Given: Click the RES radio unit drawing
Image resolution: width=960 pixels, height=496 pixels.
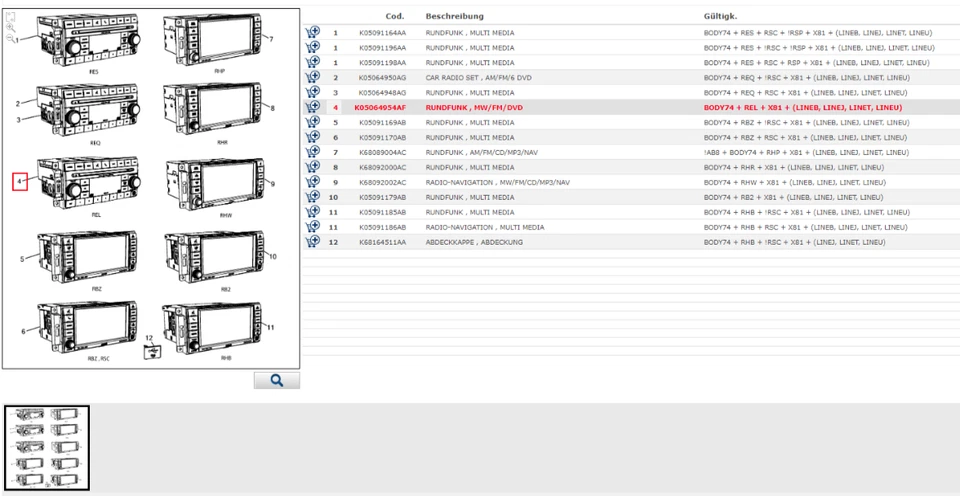Looking at the screenshot, I should (x=89, y=40).
